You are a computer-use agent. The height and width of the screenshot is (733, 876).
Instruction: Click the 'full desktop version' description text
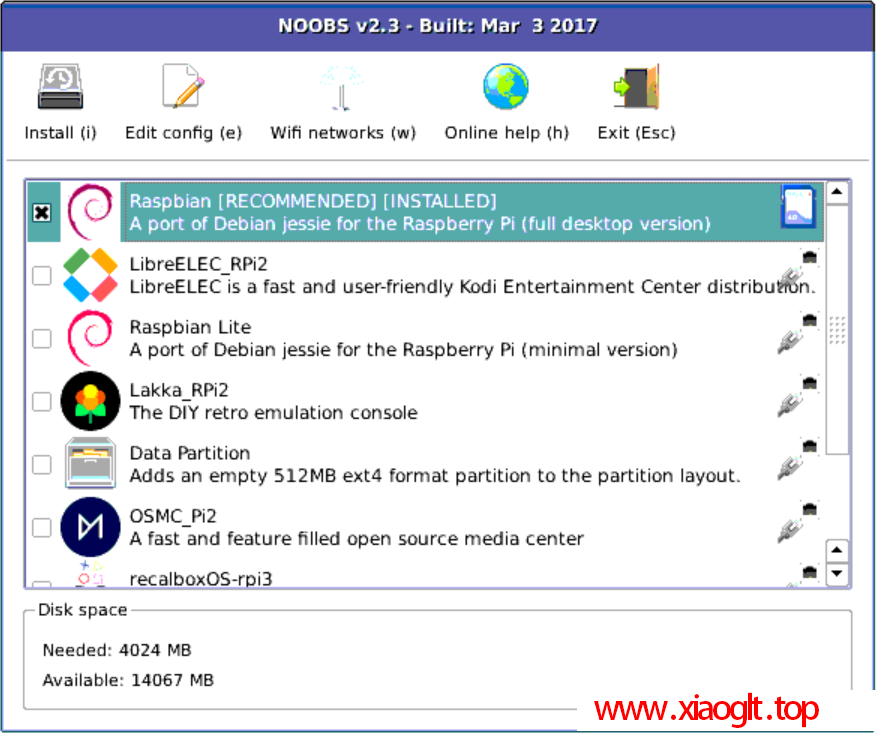point(420,224)
